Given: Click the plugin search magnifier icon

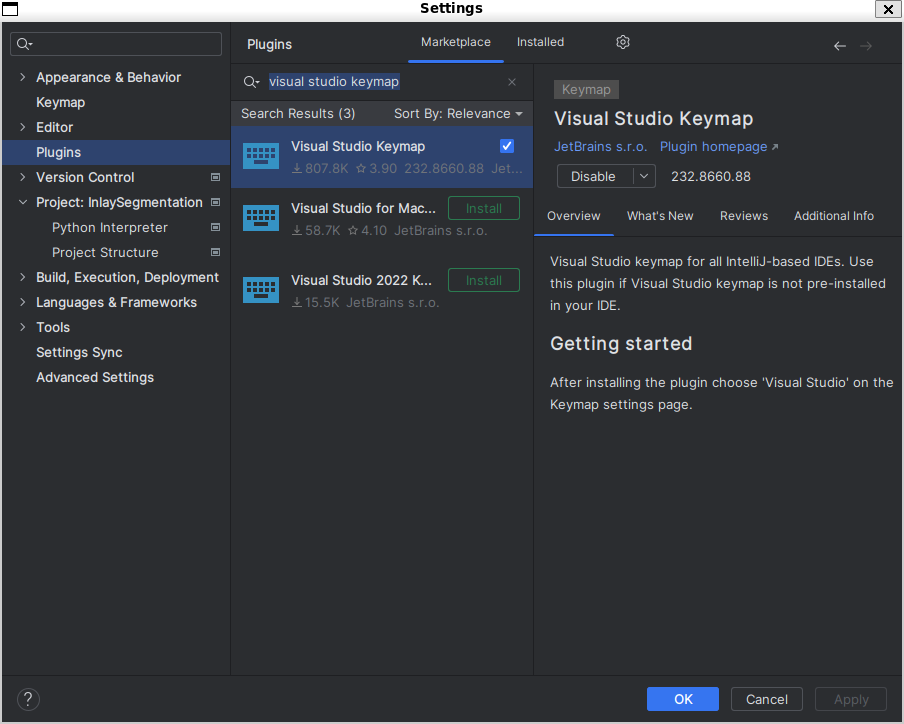Looking at the screenshot, I should point(251,82).
